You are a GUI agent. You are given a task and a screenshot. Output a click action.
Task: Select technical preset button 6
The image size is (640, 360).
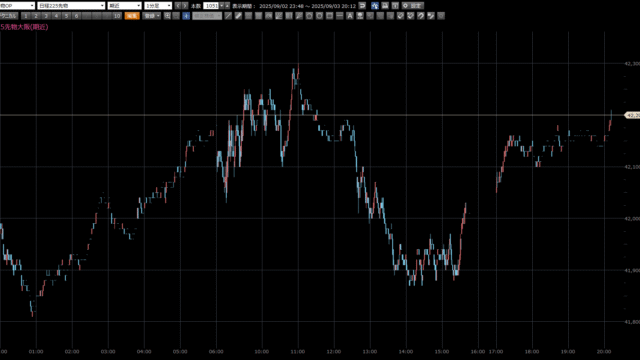(x=76, y=16)
